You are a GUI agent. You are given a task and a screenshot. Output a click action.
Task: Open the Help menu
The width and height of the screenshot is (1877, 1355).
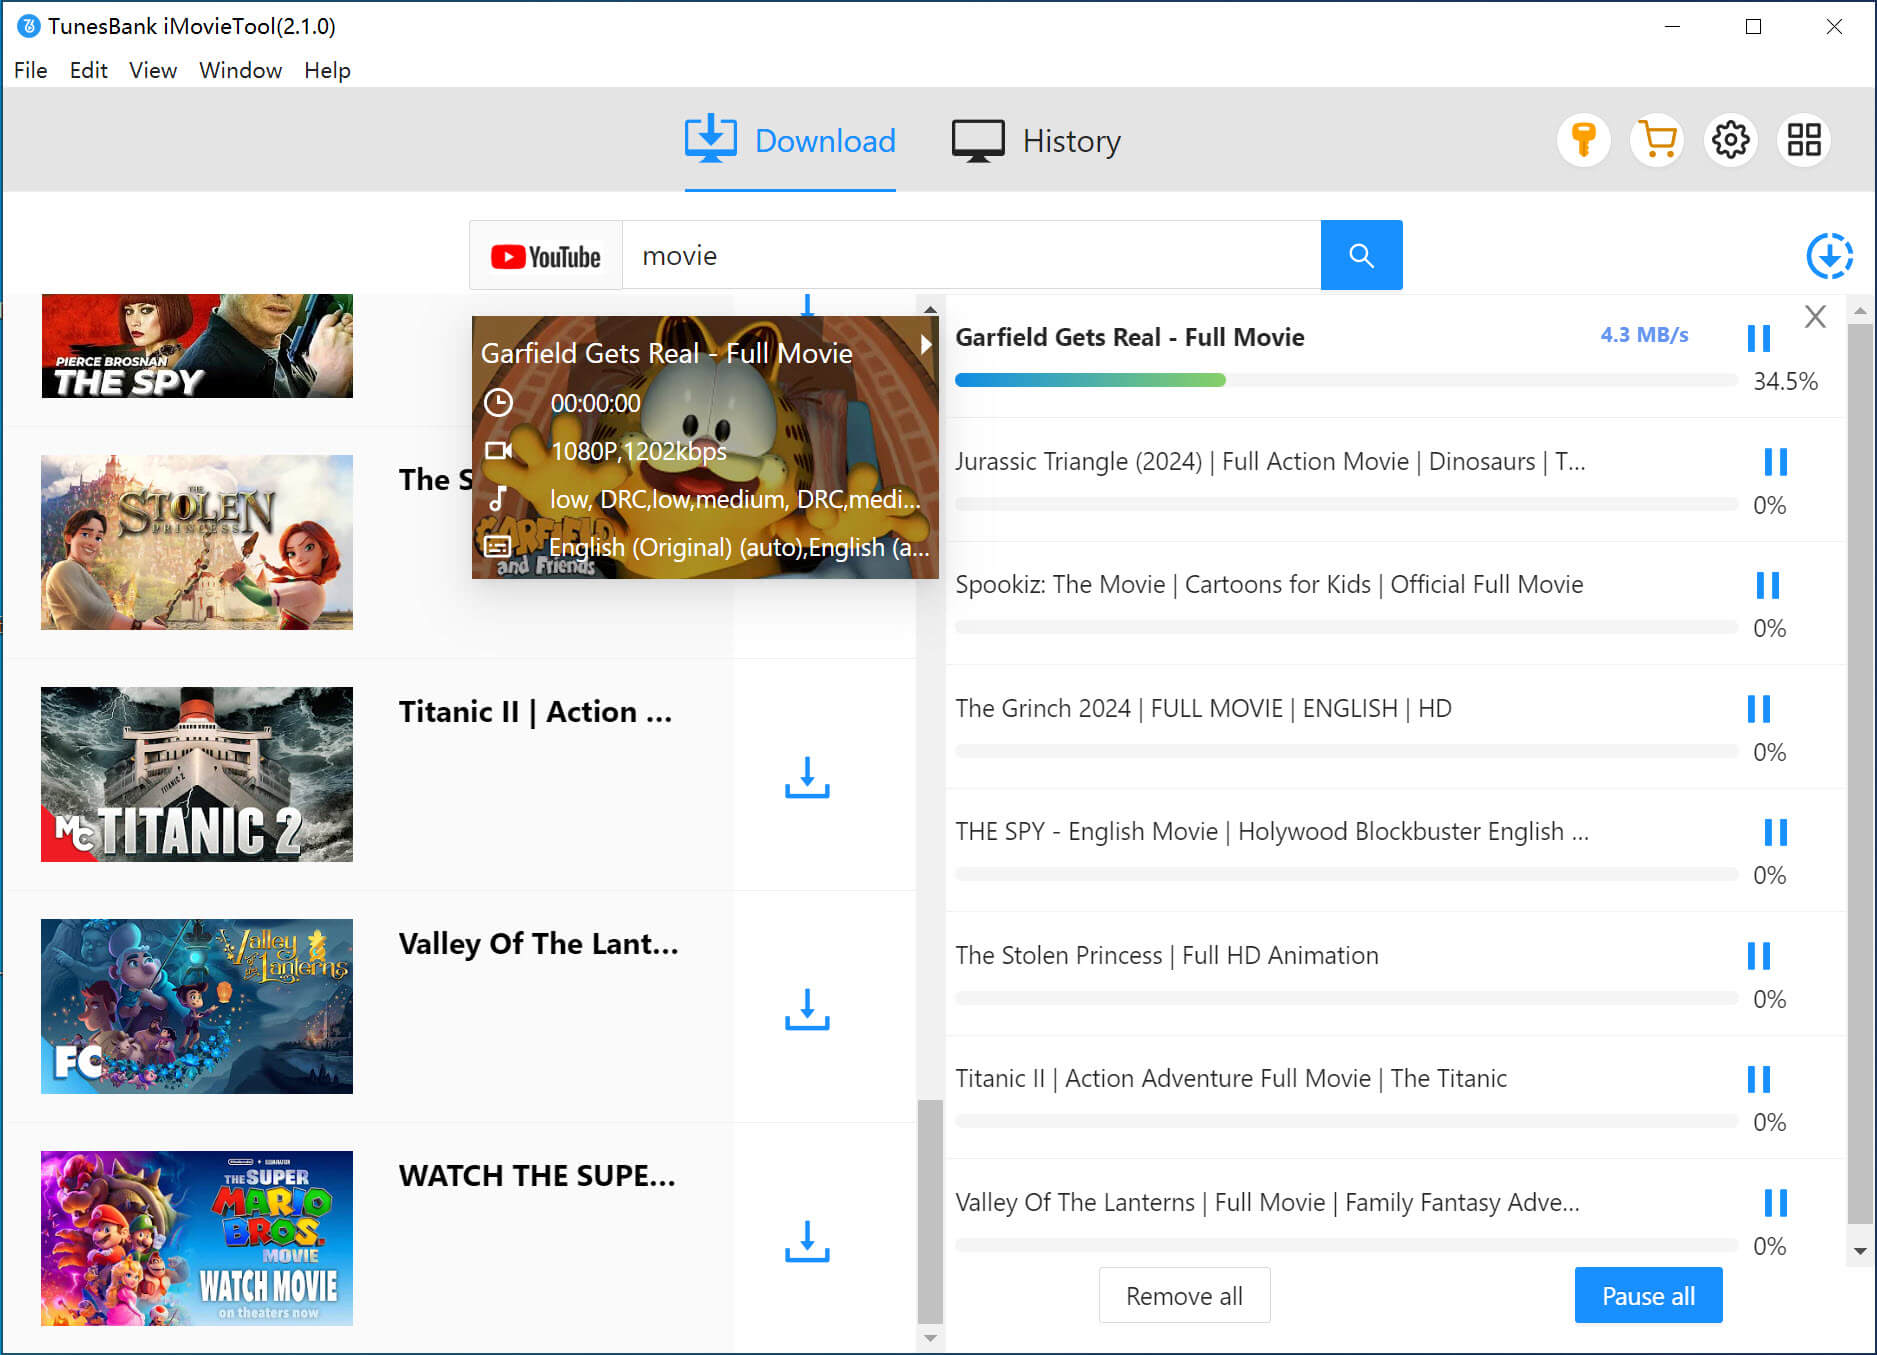click(327, 70)
